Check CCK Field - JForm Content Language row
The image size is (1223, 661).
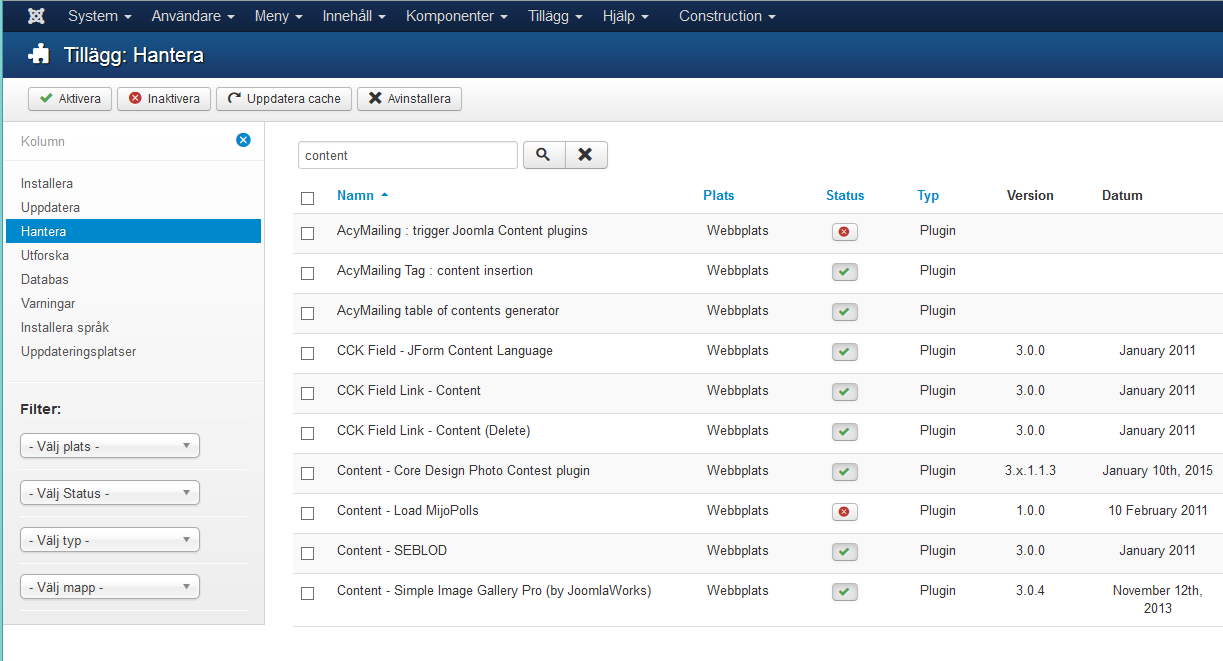(308, 353)
